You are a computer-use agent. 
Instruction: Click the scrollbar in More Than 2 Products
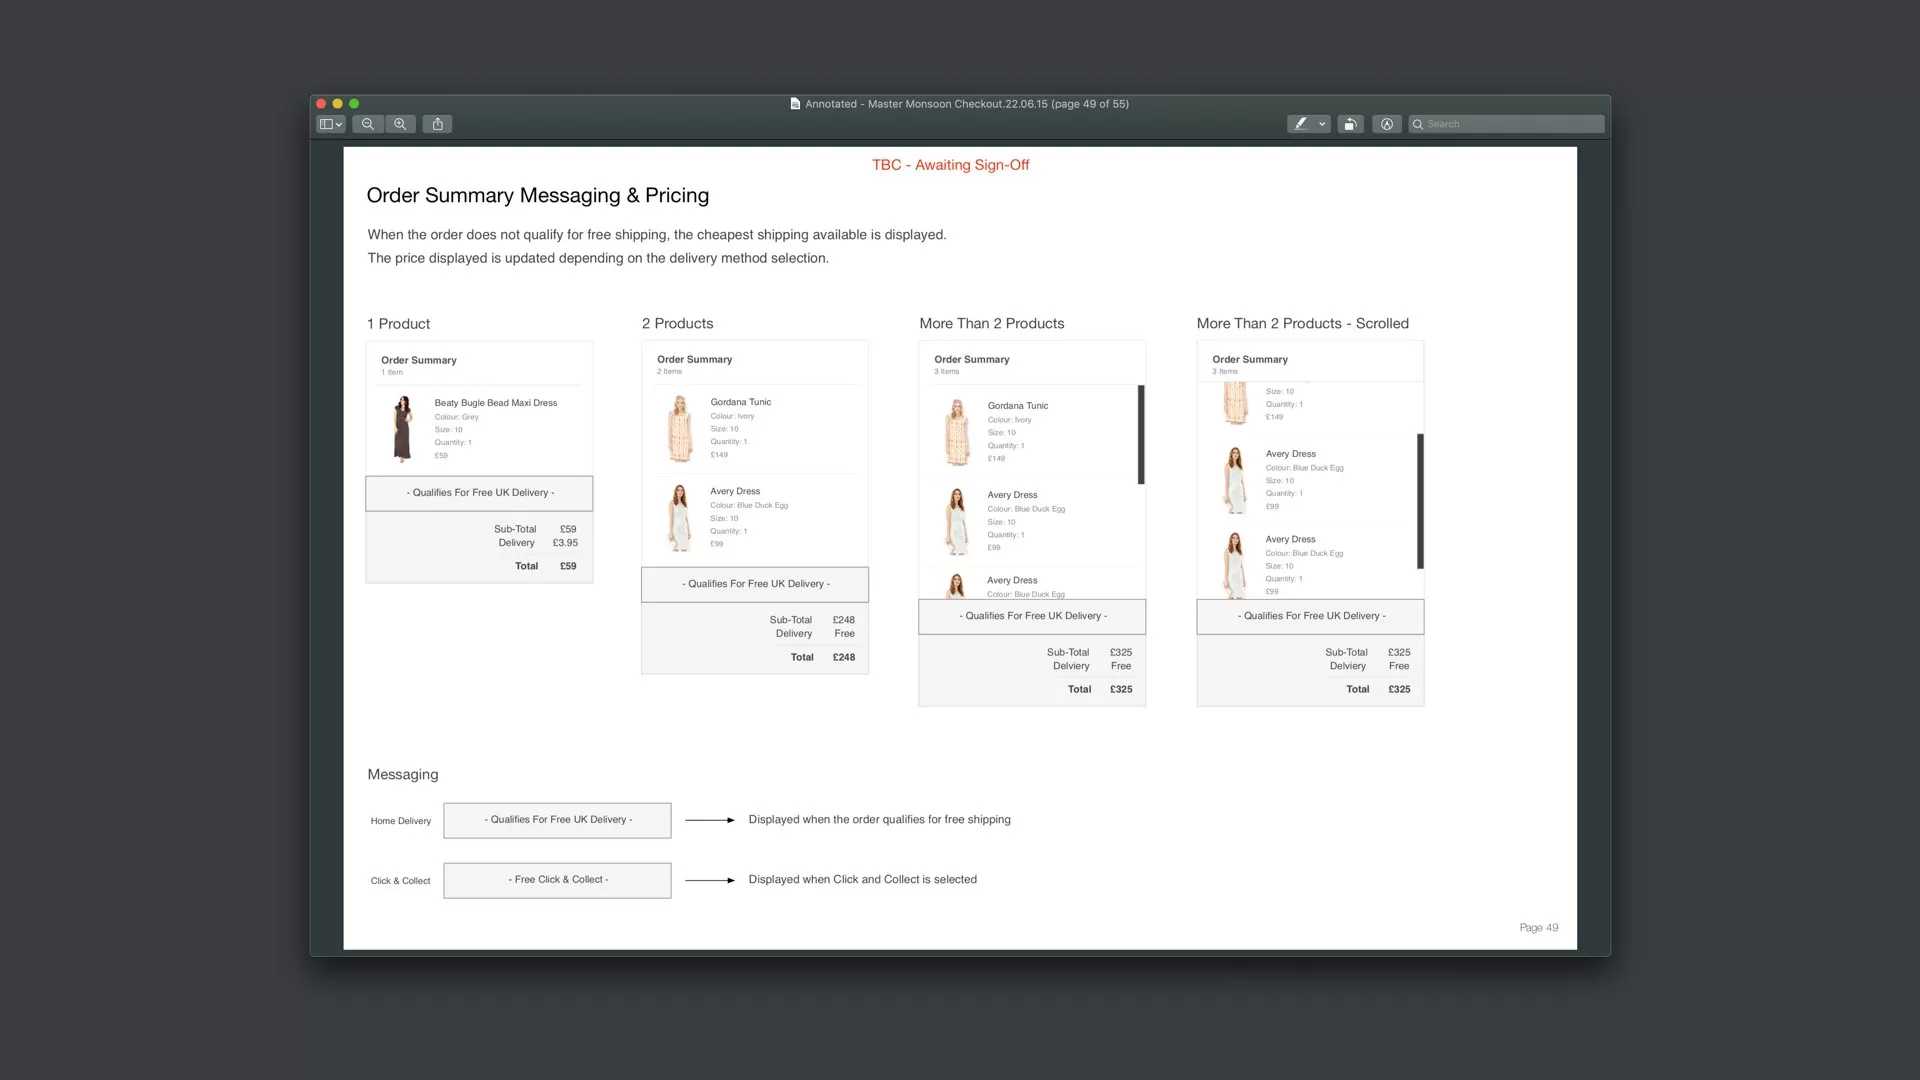click(x=1141, y=434)
